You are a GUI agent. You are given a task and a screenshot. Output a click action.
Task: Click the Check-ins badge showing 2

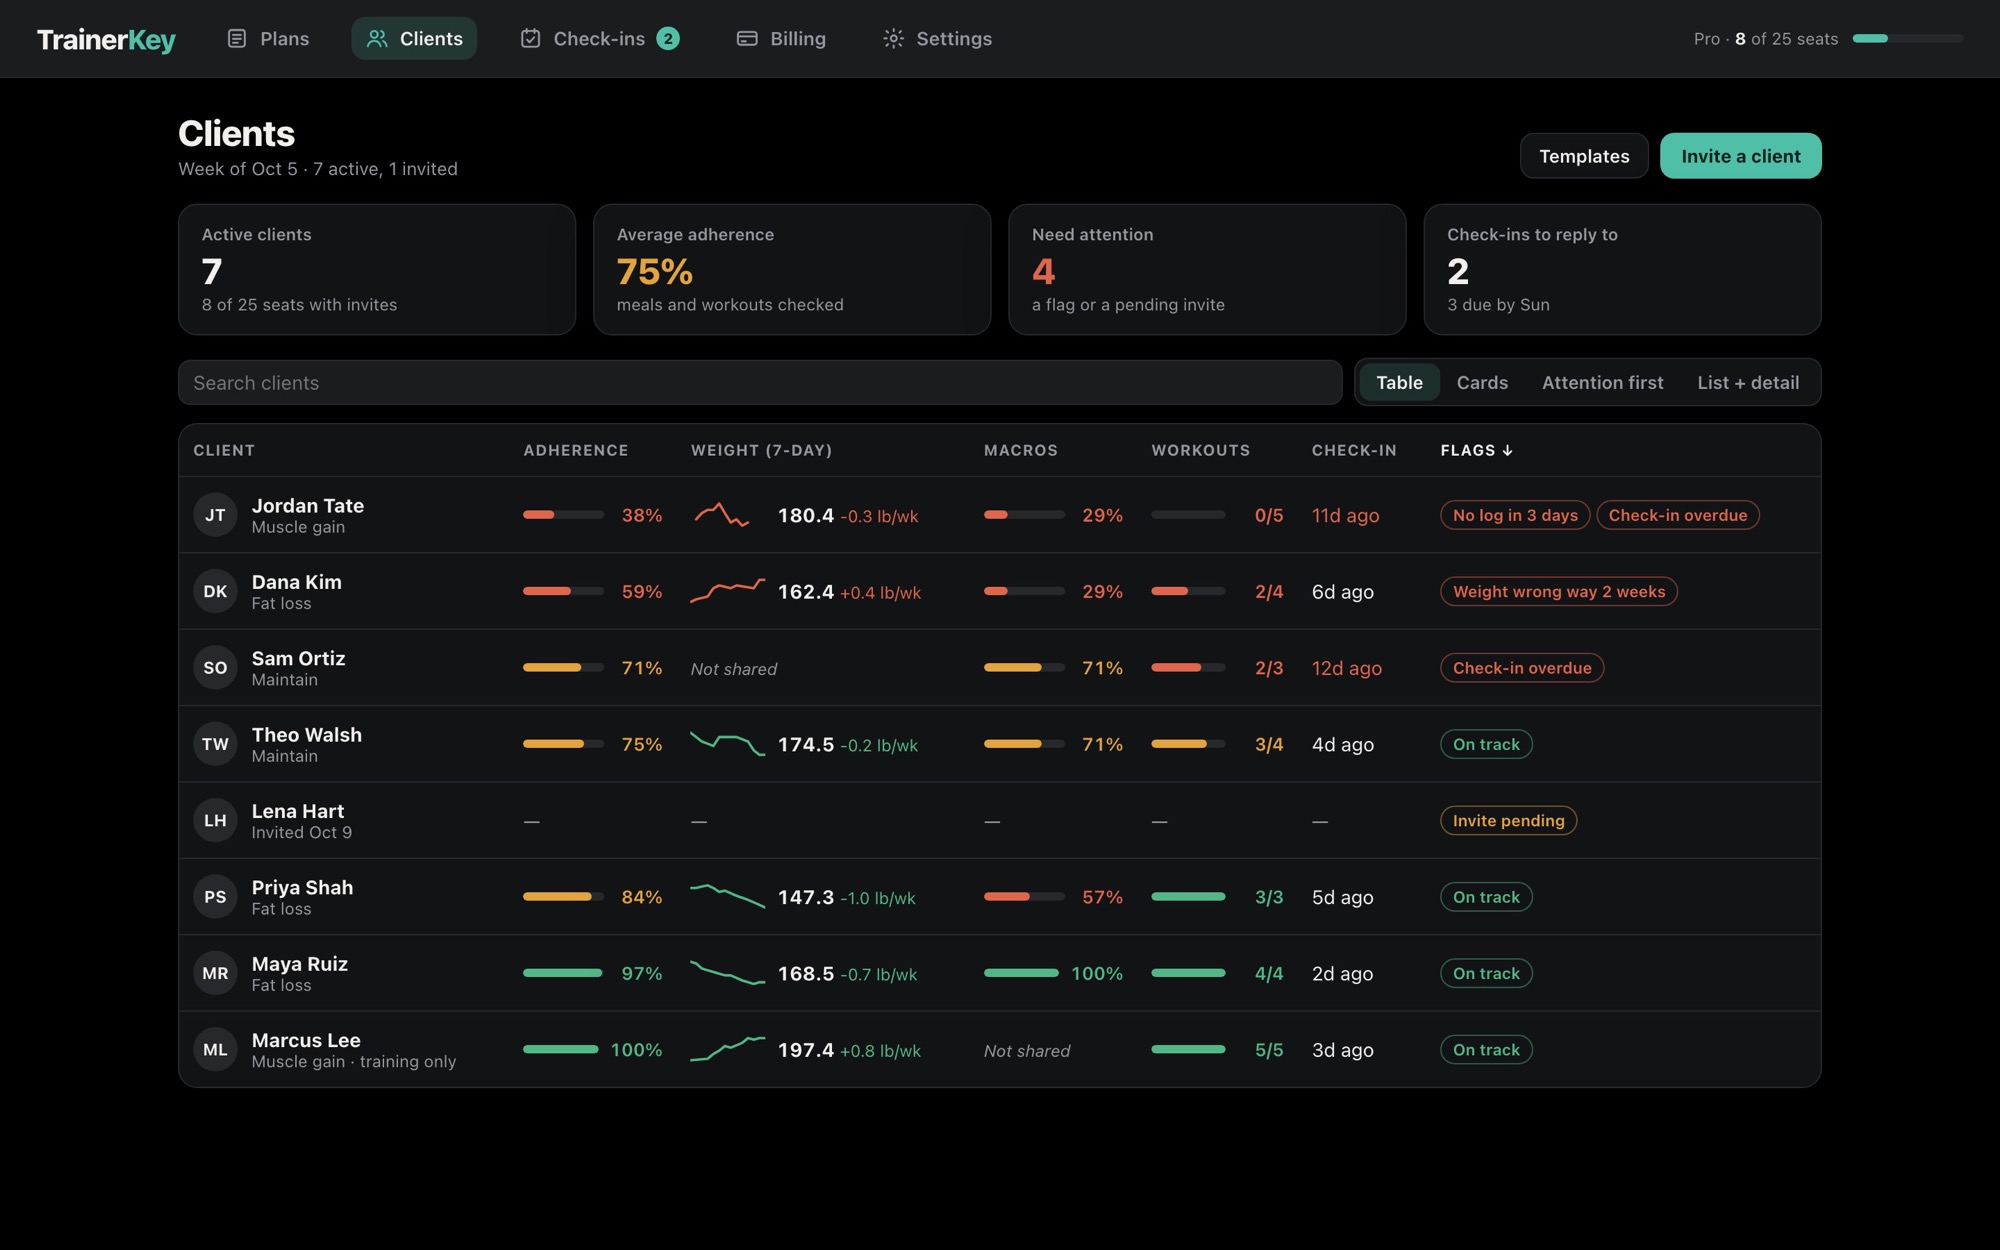[x=668, y=39]
